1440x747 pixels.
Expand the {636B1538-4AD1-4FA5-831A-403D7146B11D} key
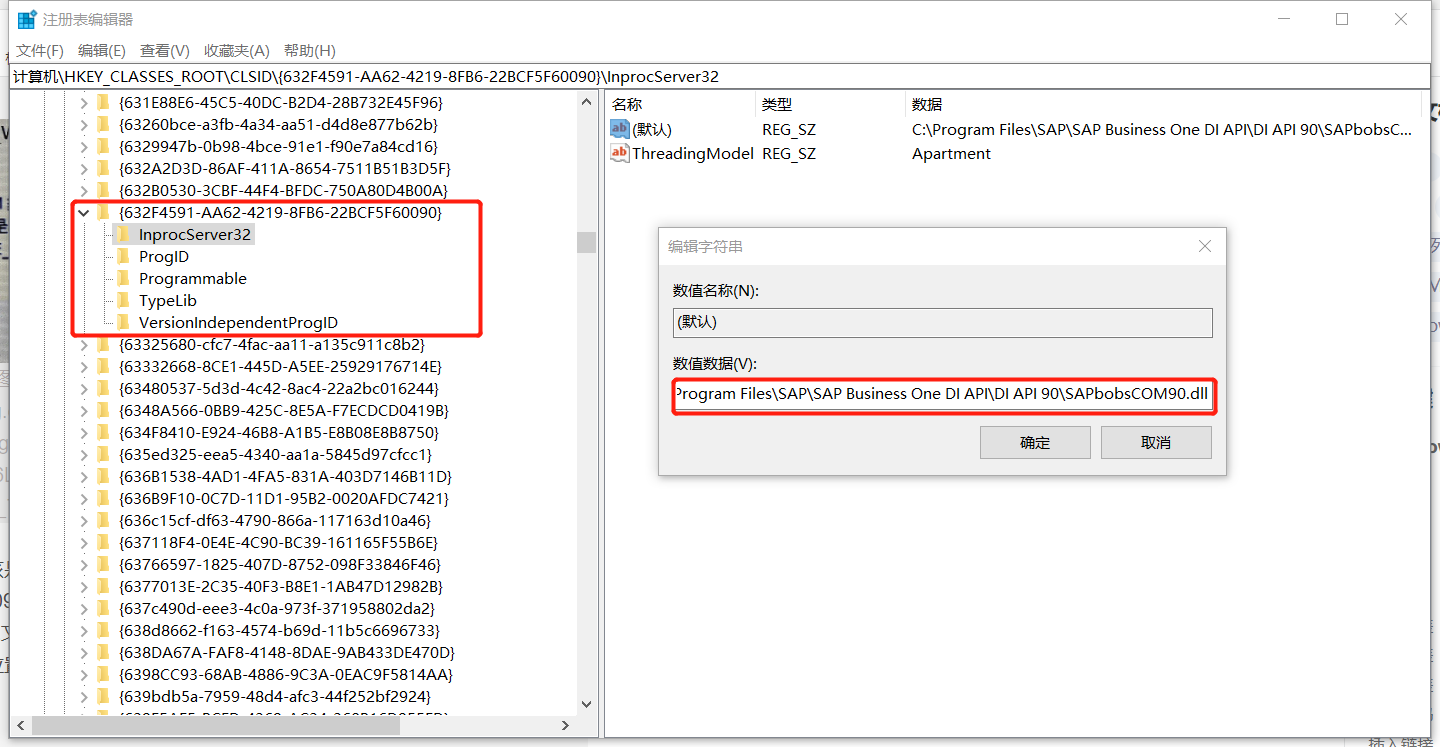pos(84,476)
